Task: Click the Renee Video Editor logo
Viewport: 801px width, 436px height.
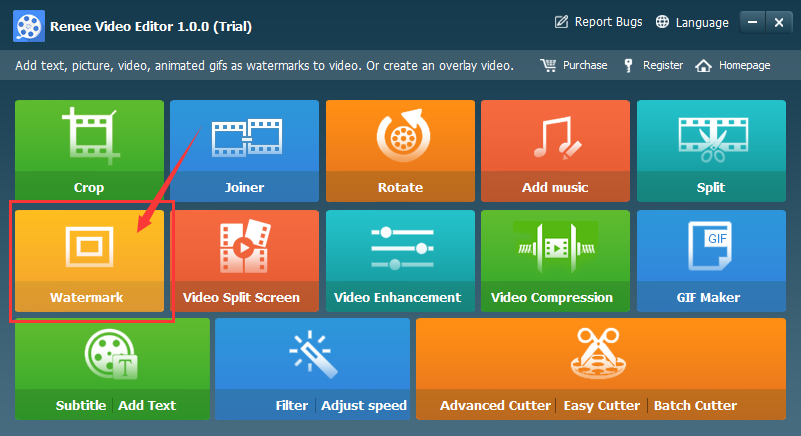Action: [x=29, y=26]
